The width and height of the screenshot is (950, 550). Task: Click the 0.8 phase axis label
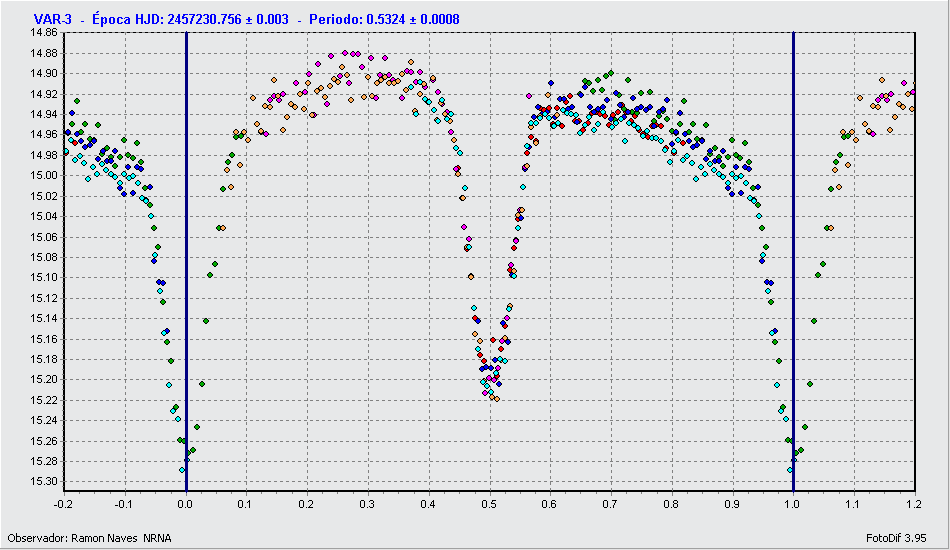point(671,504)
